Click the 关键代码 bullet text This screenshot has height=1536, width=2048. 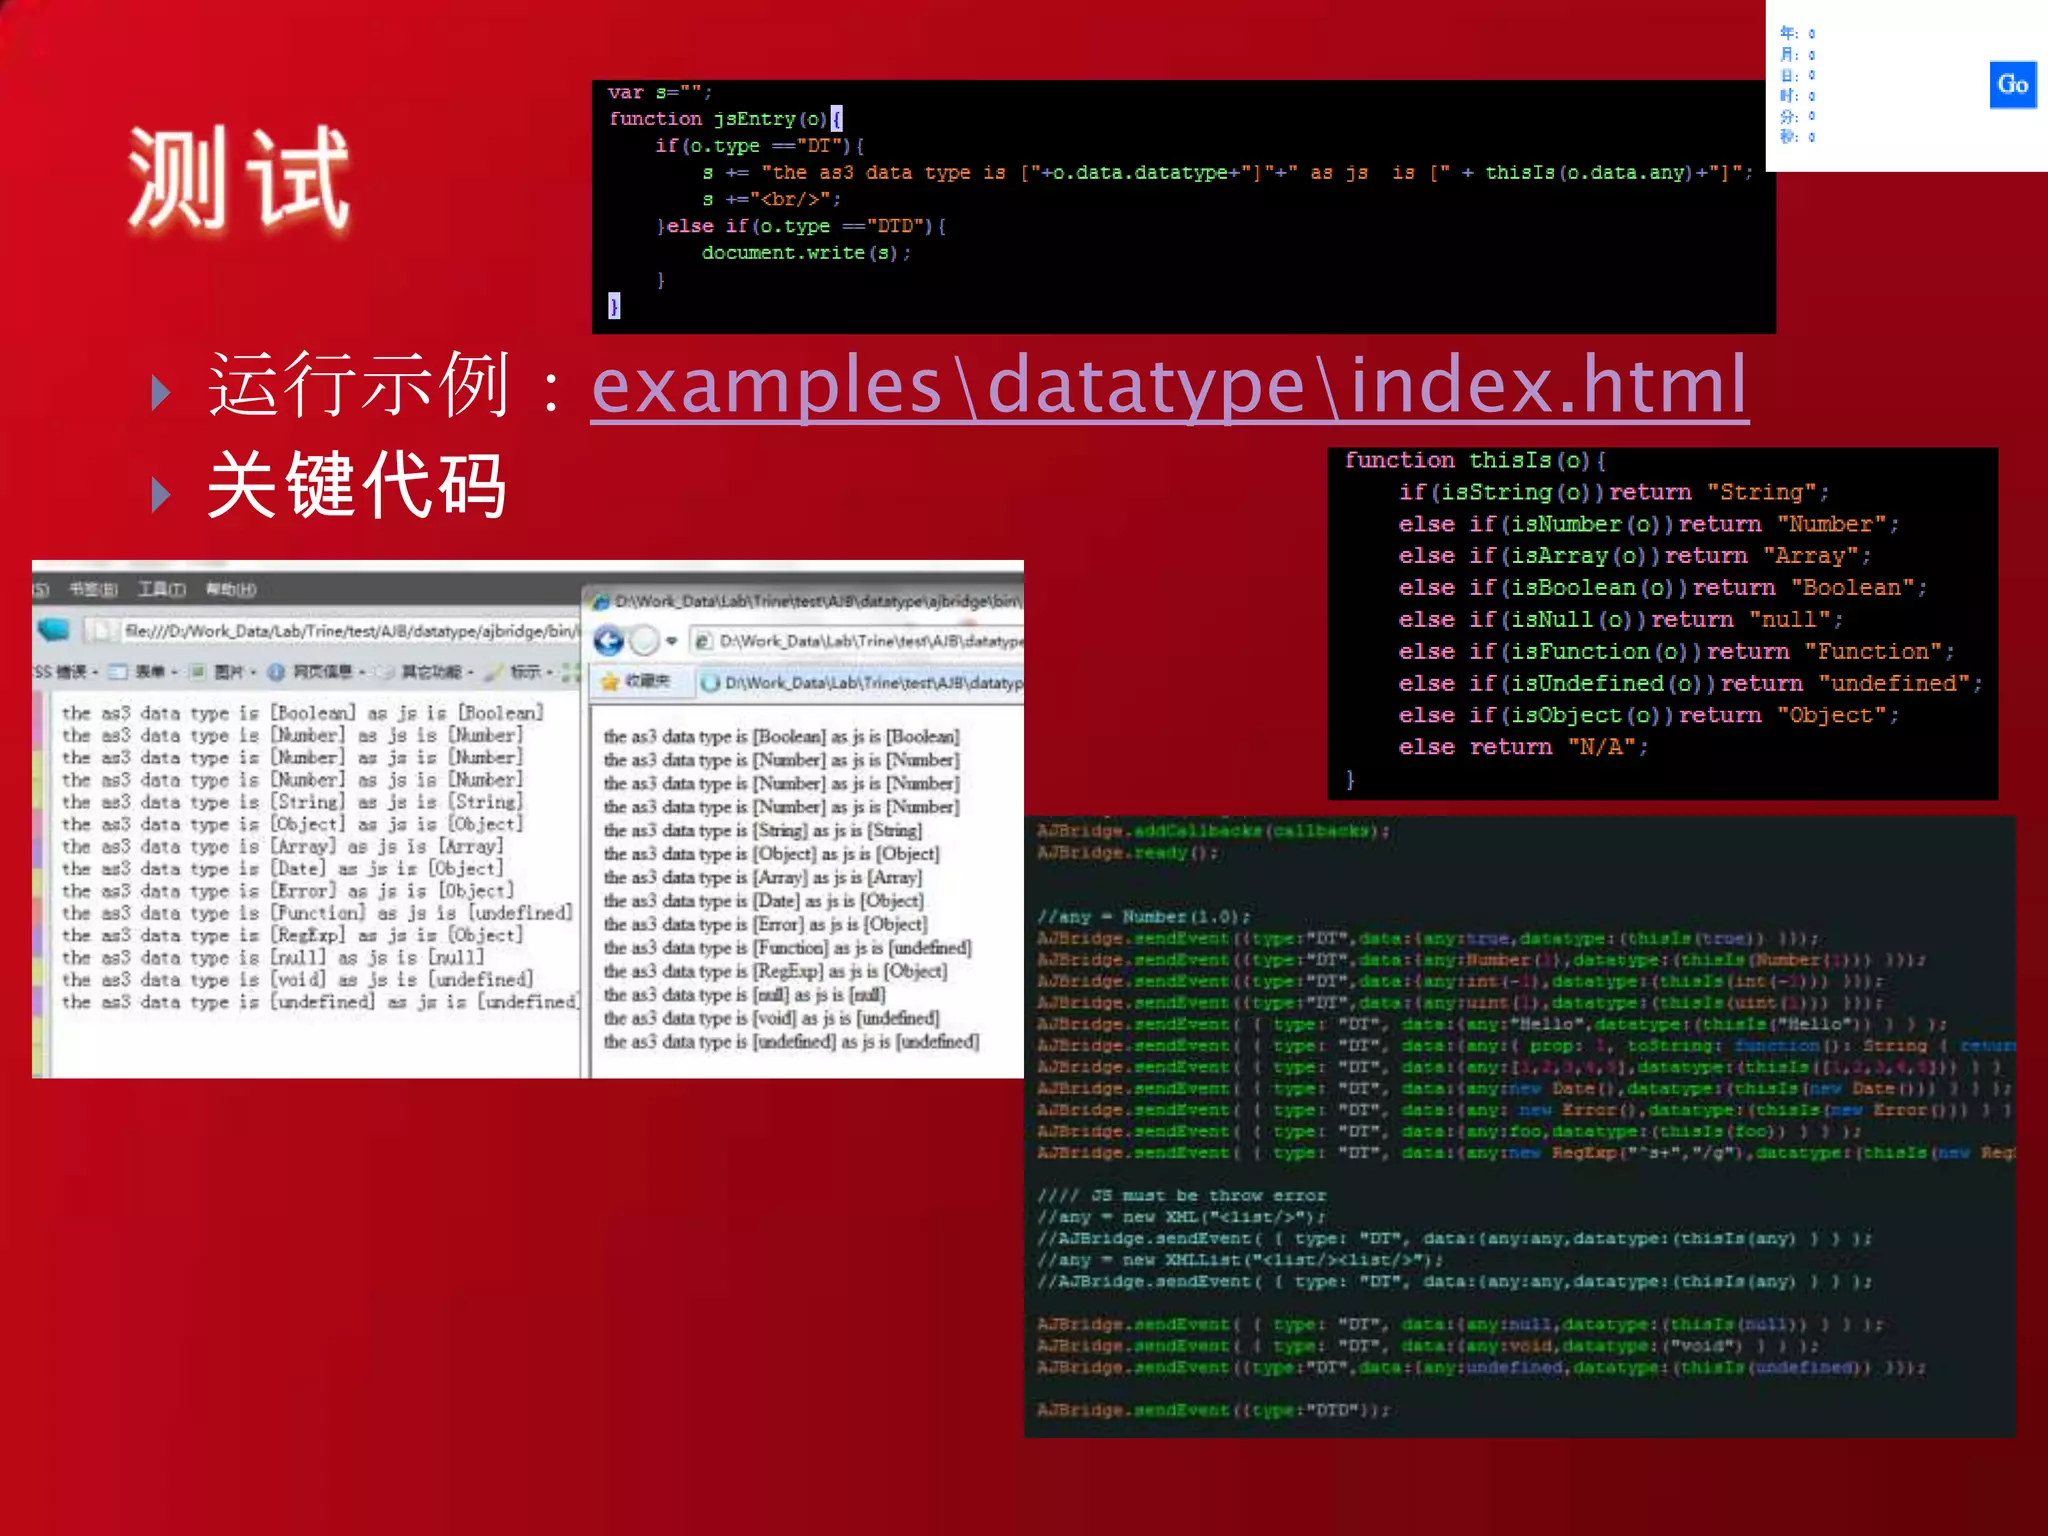358,486
